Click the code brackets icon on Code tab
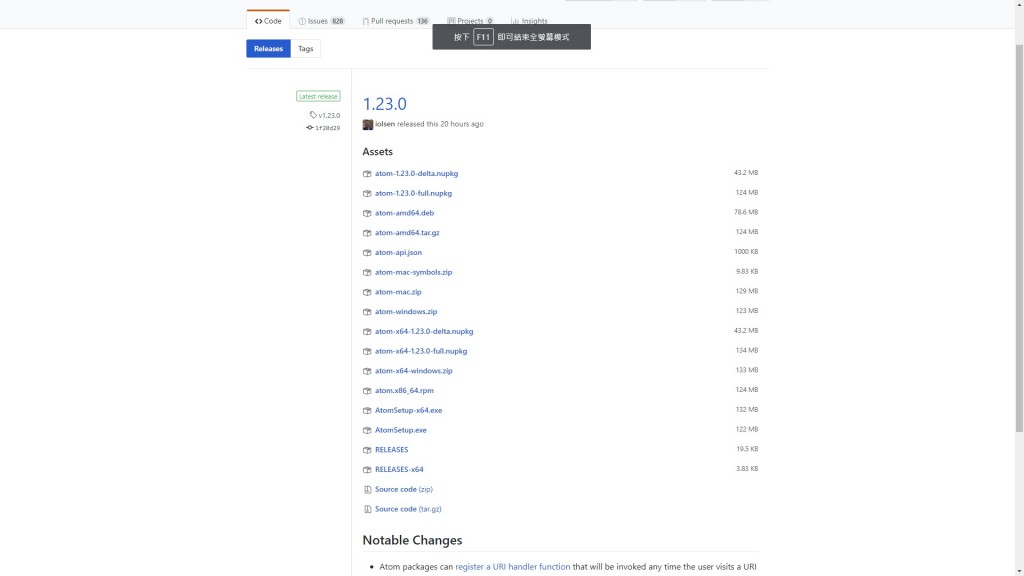 [x=259, y=21]
